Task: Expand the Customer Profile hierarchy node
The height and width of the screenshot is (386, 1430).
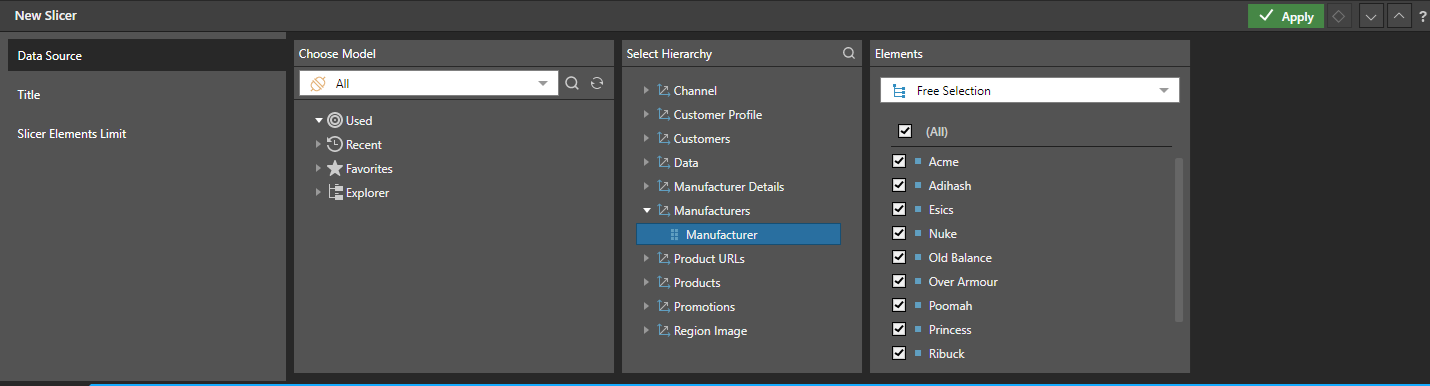Action: click(646, 115)
